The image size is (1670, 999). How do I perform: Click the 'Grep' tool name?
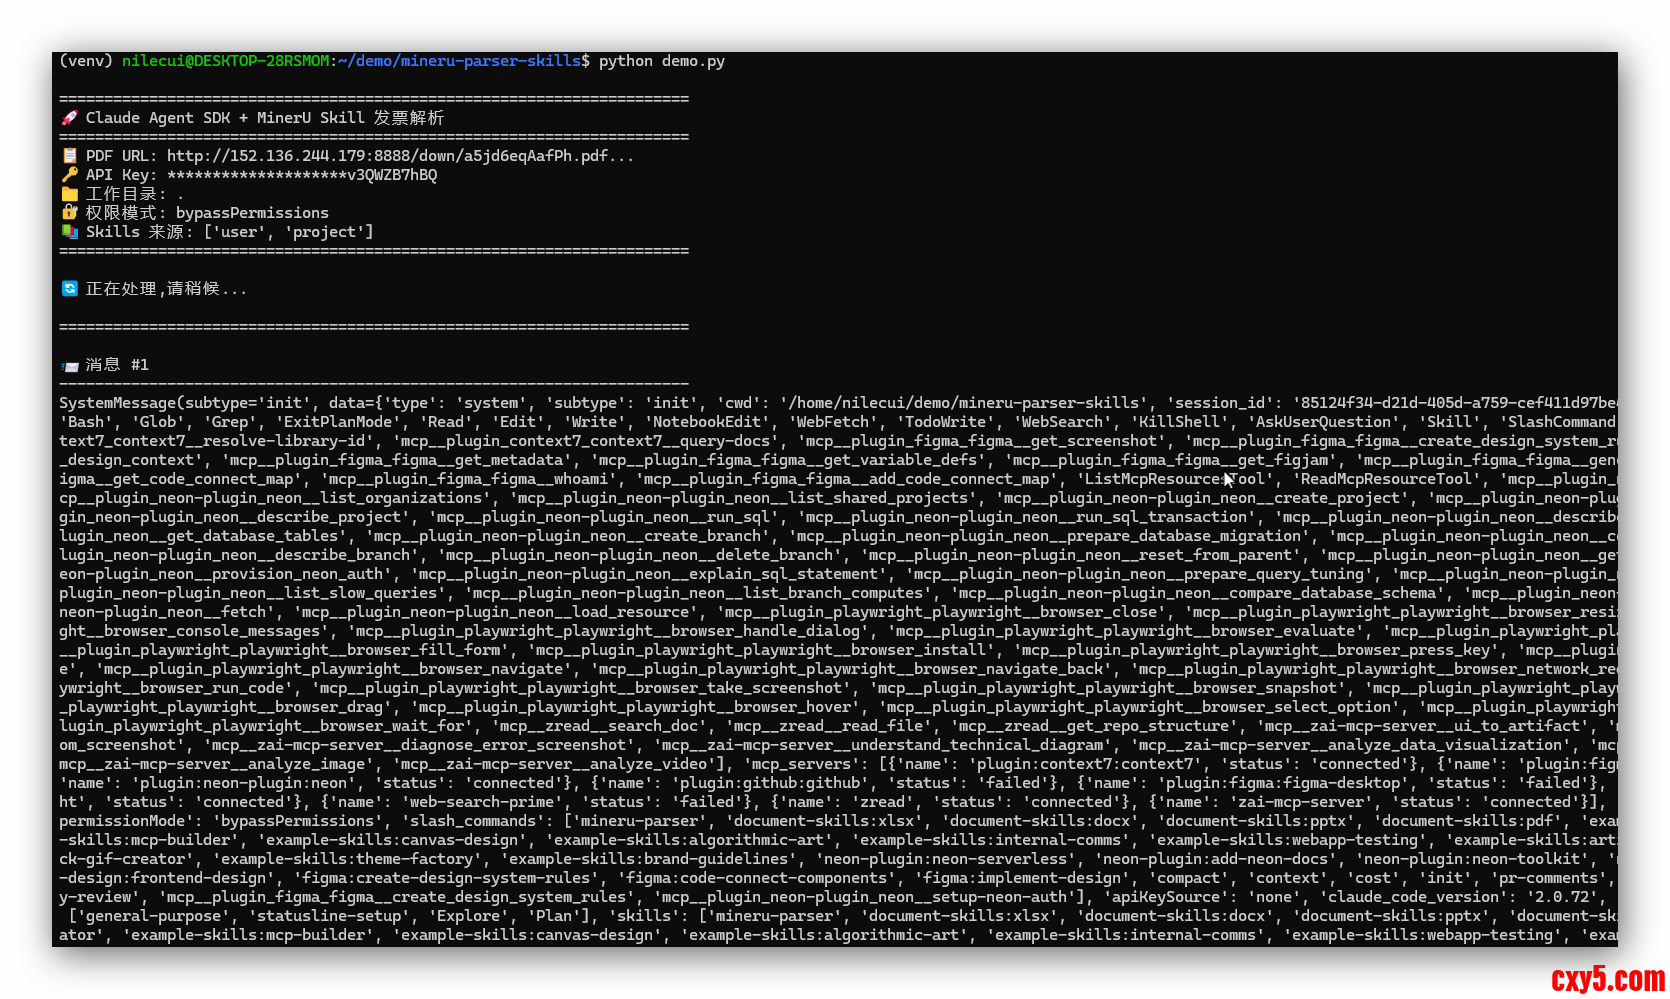pos(230,422)
